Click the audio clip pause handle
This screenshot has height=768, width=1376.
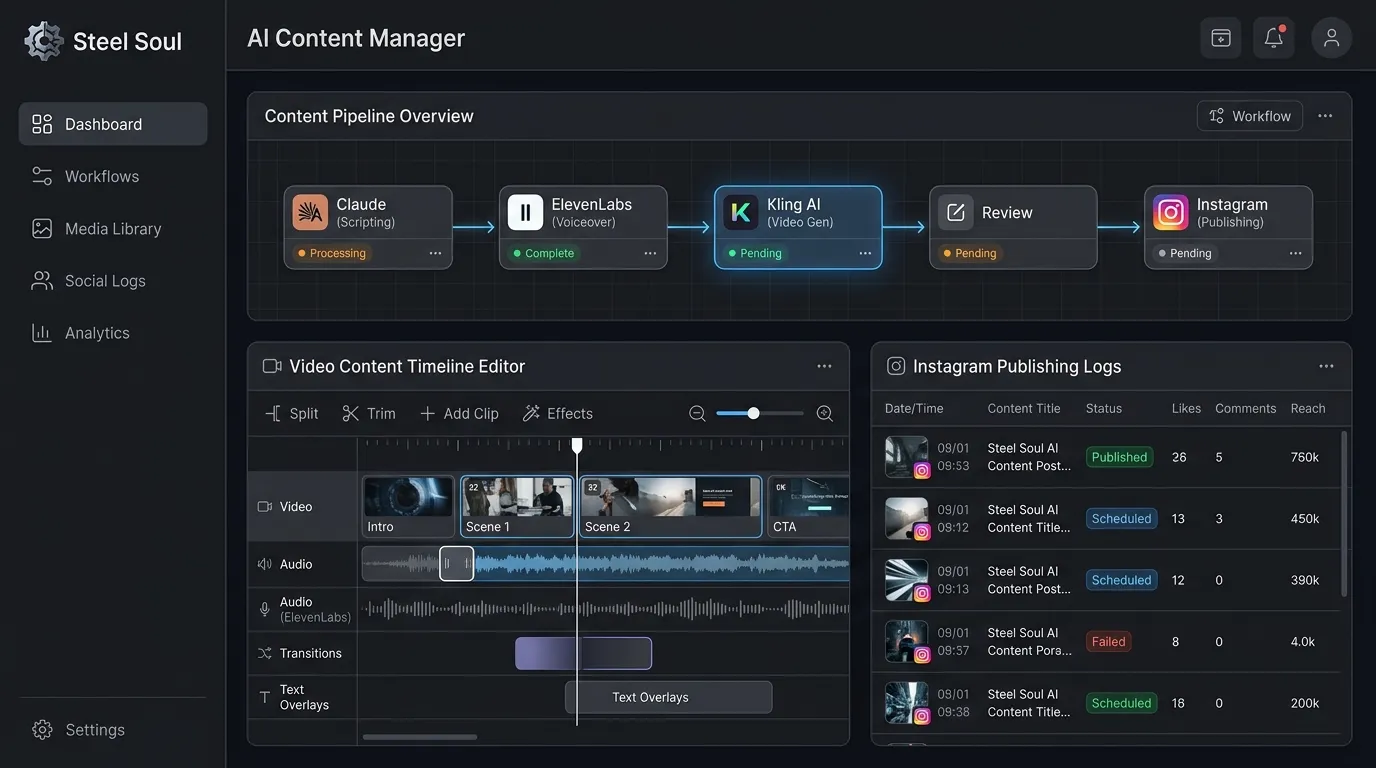pyautogui.click(x=456, y=564)
